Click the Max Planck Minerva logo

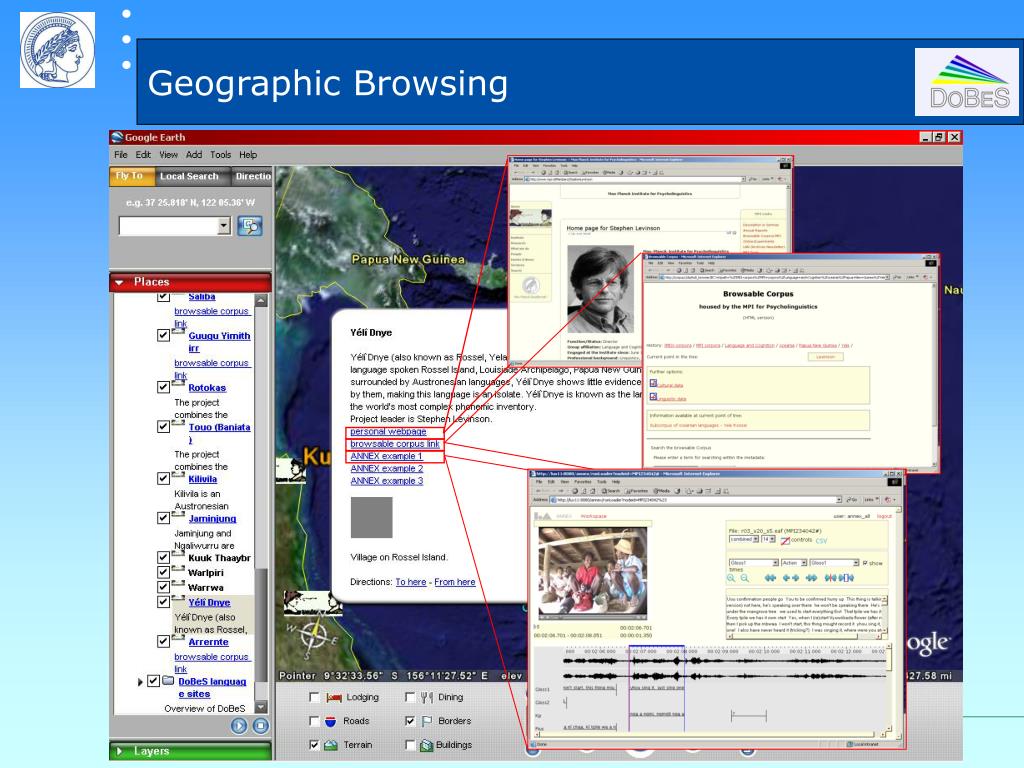point(57,50)
